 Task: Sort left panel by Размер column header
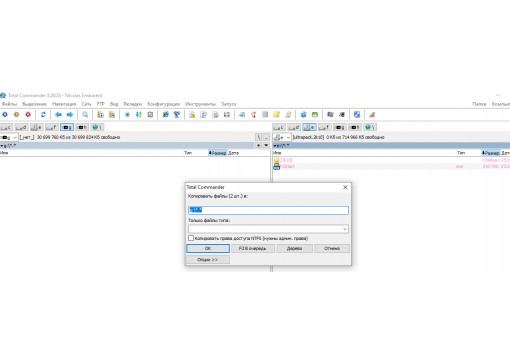pyautogui.click(x=217, y=153)
